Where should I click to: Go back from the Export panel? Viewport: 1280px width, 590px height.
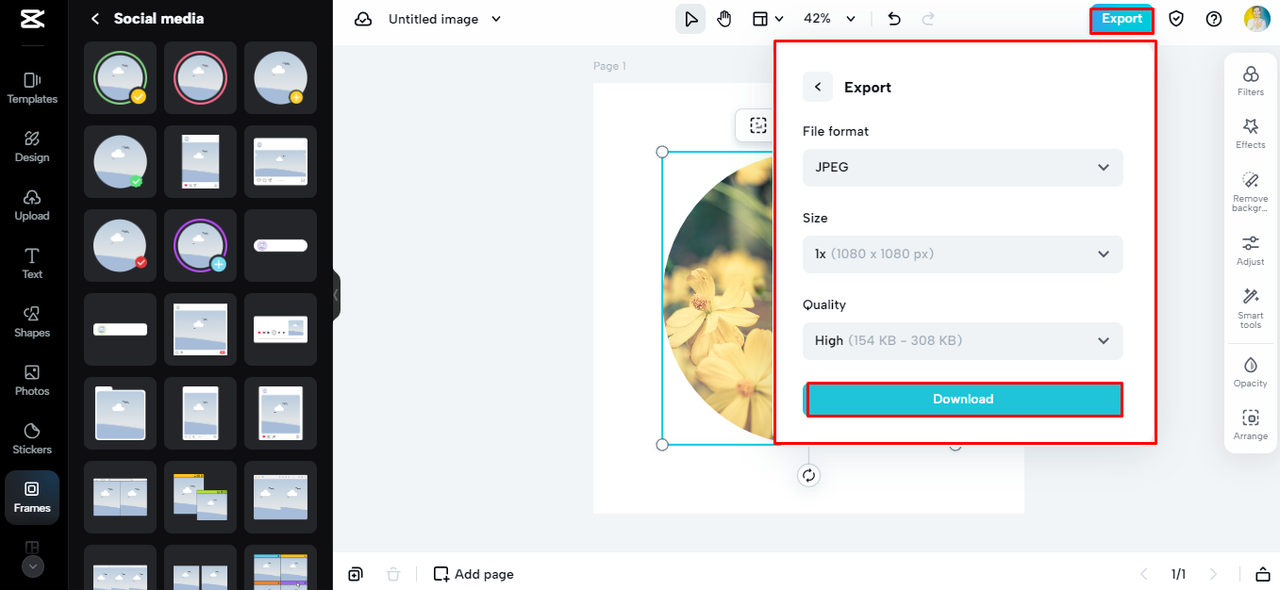point(817,87)
